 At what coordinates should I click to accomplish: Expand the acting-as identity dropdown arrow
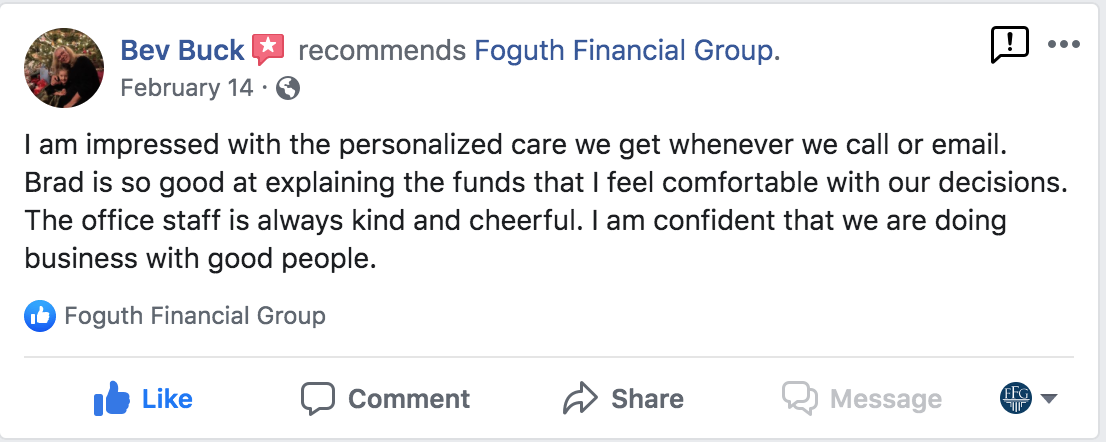pos(1049,399)
